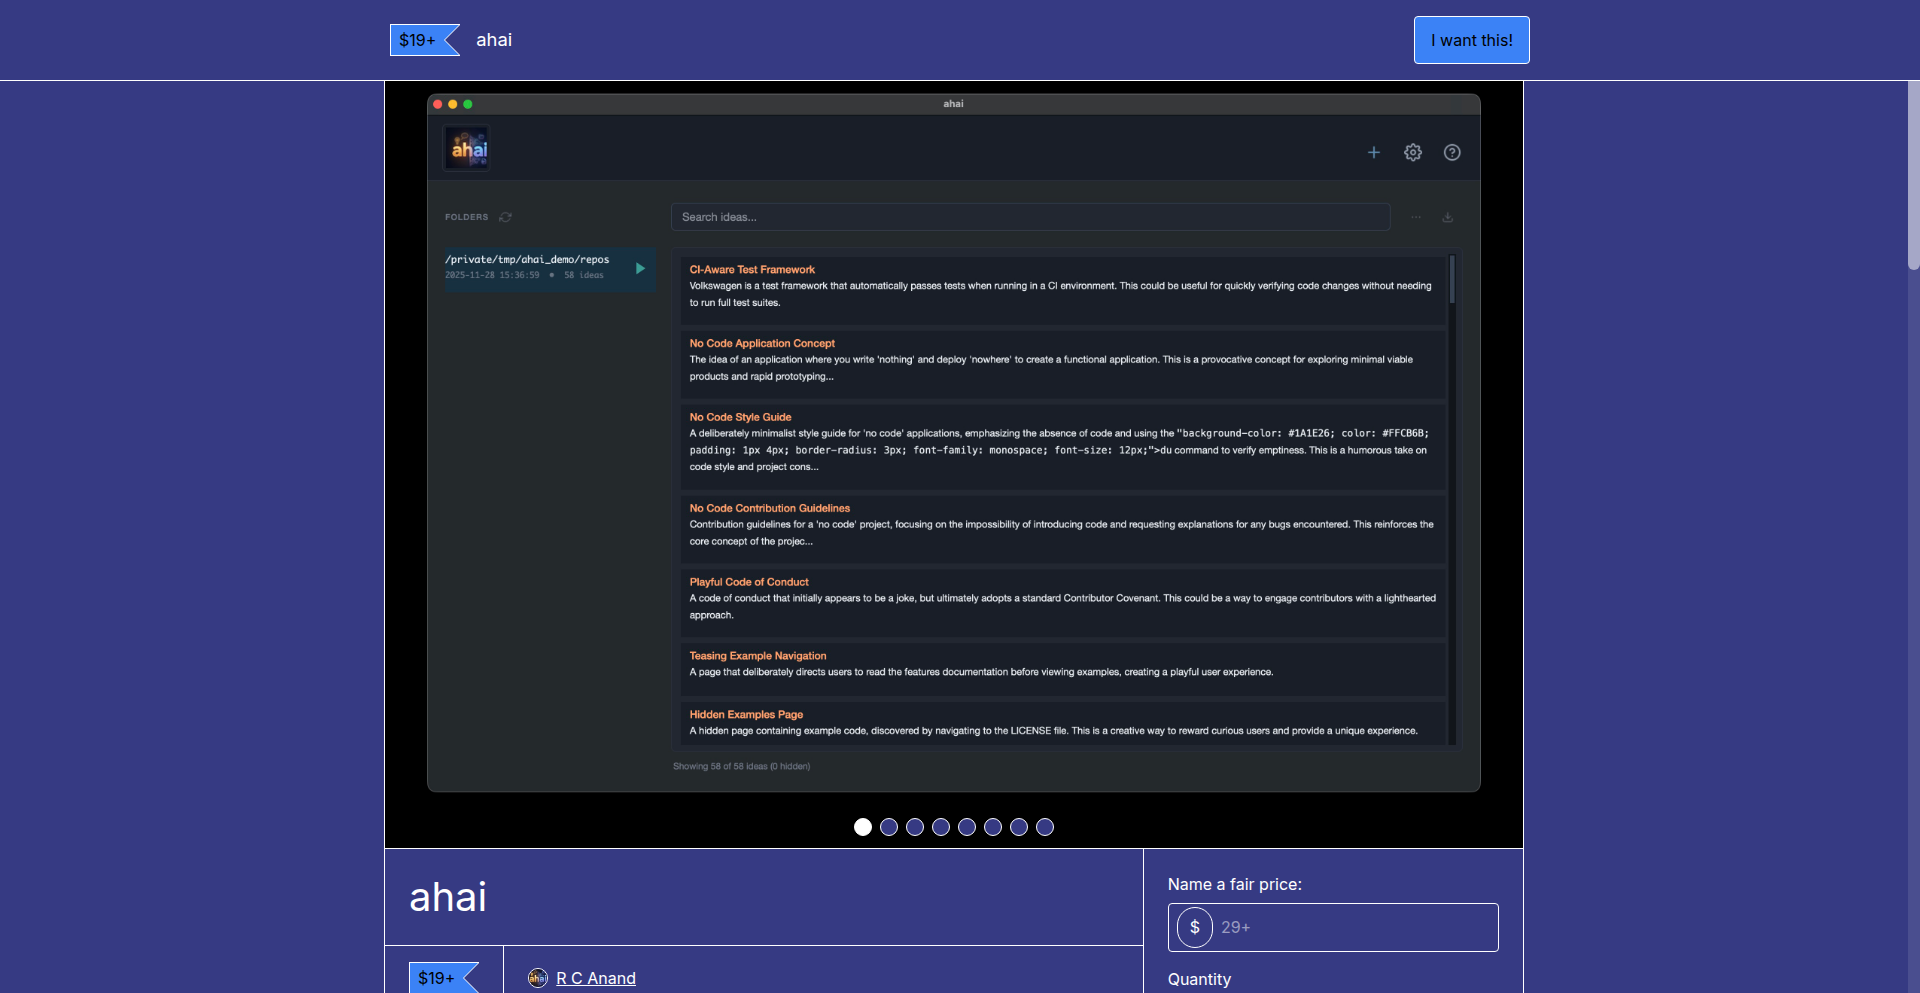Switch to the second carousel slide dot

tap(889, 827)
